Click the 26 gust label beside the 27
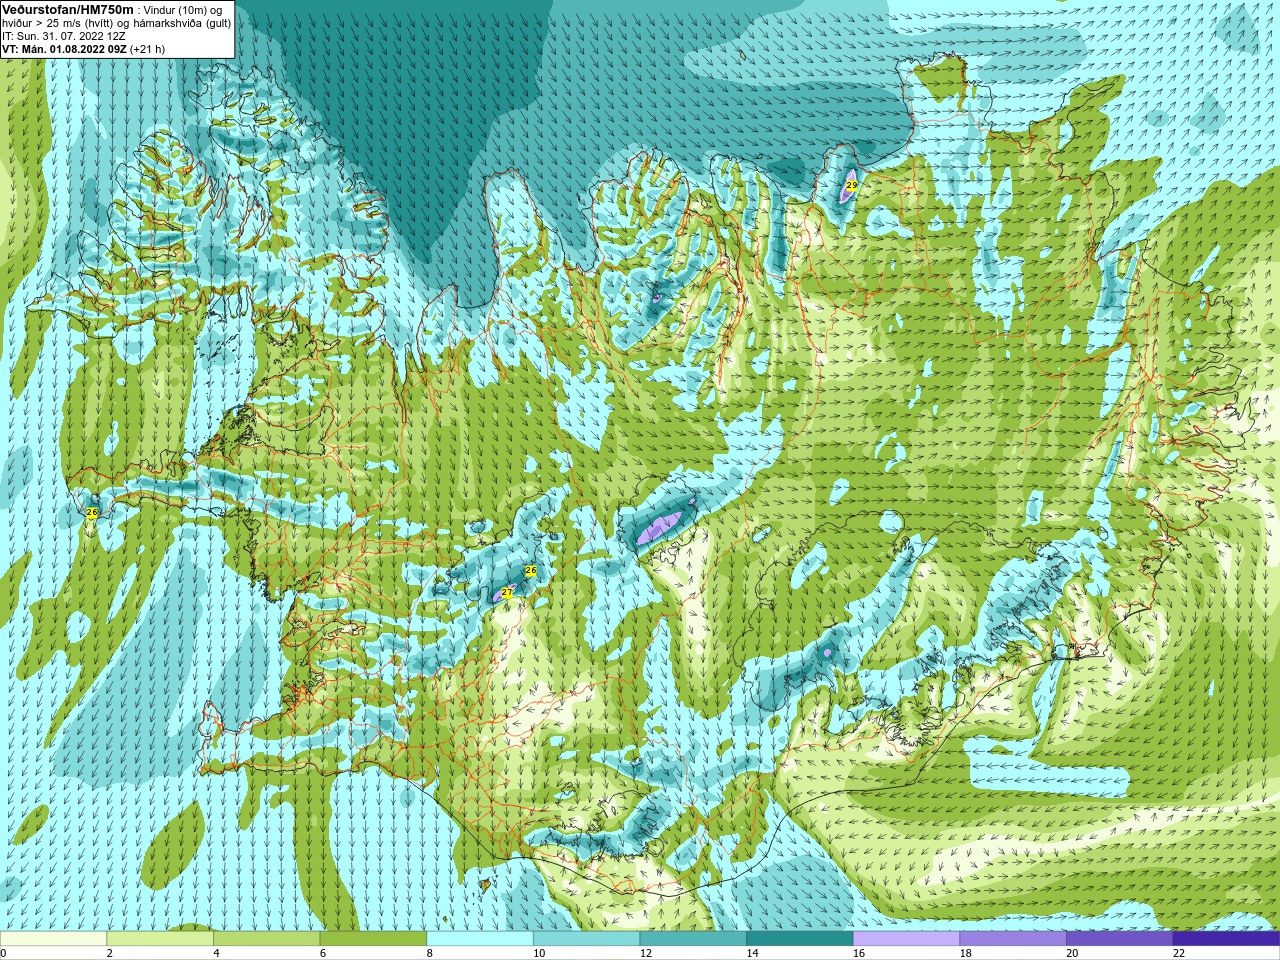The height and width of the screenshot is (960, 1280). [531, 571]
